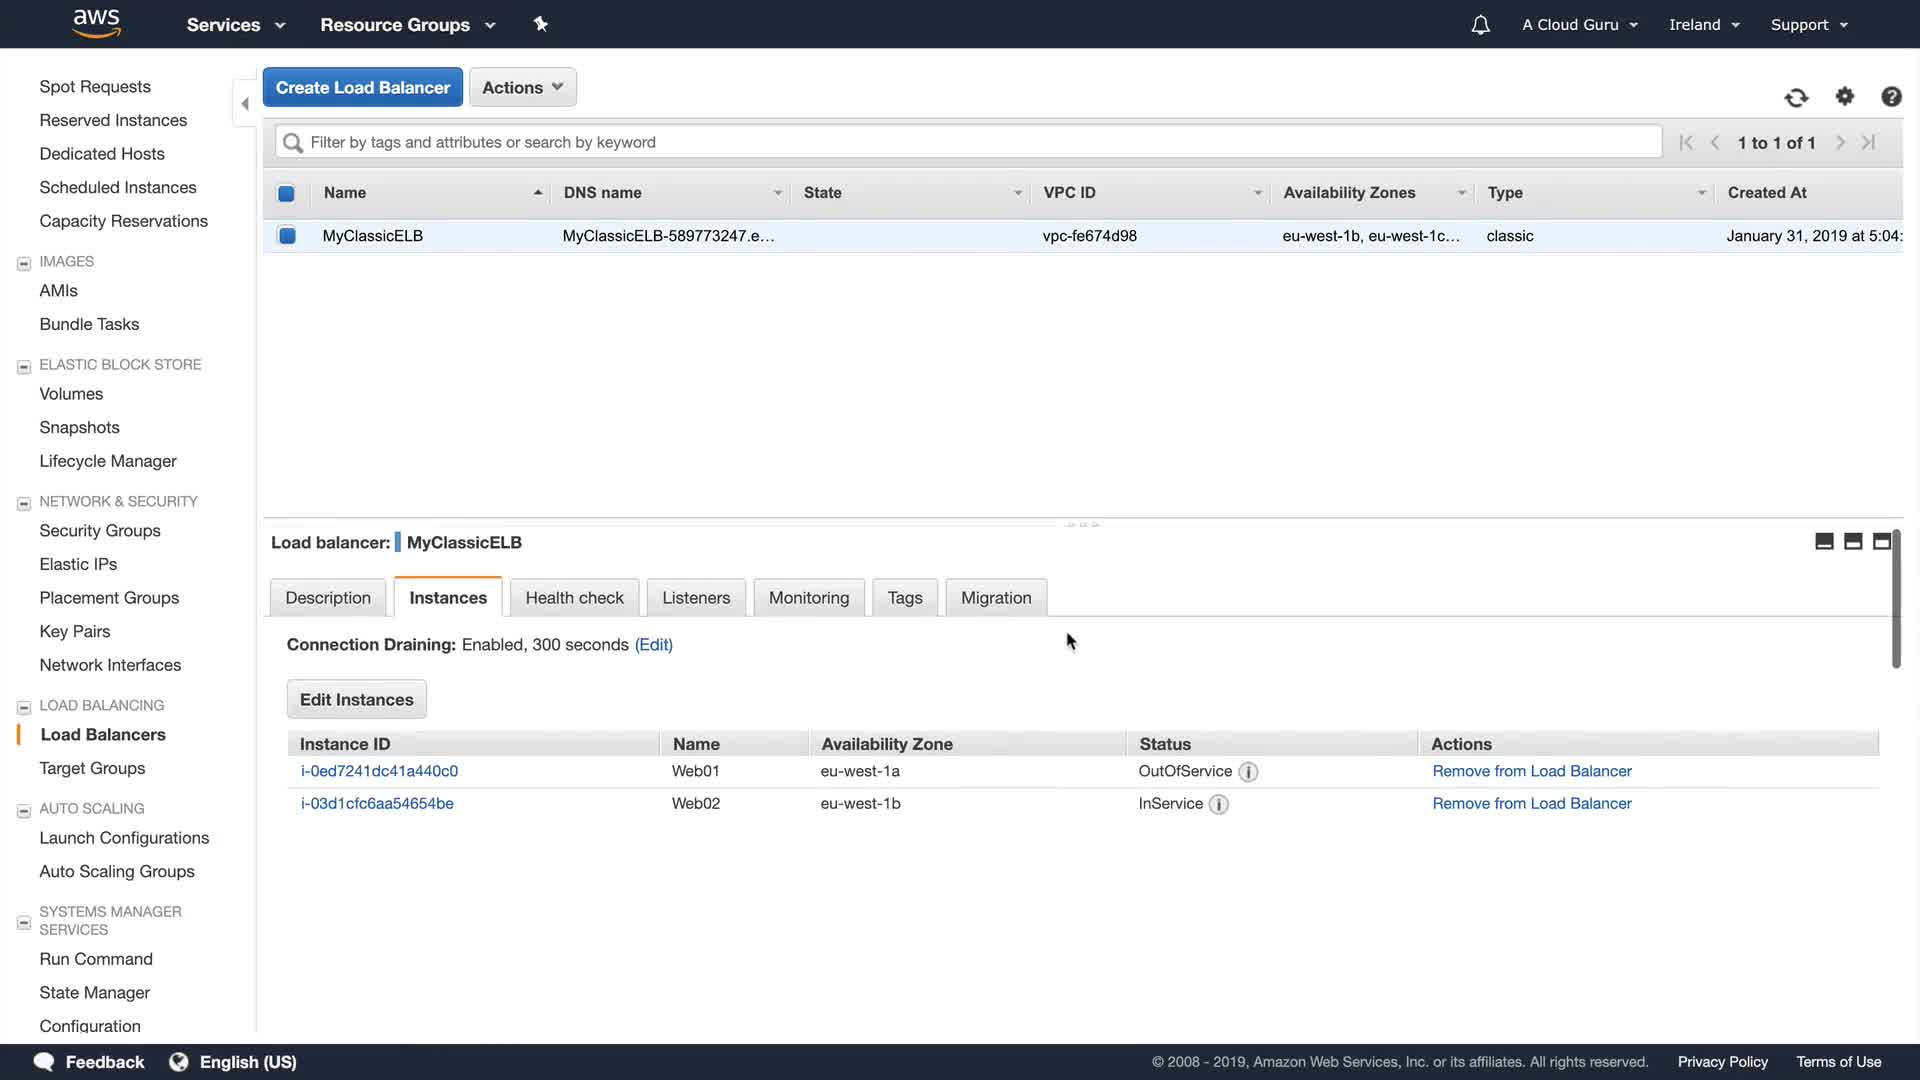Open the Ireland region dropdown
This screenshot has width=1920, height=1080.
click(x=1704, y=25)
